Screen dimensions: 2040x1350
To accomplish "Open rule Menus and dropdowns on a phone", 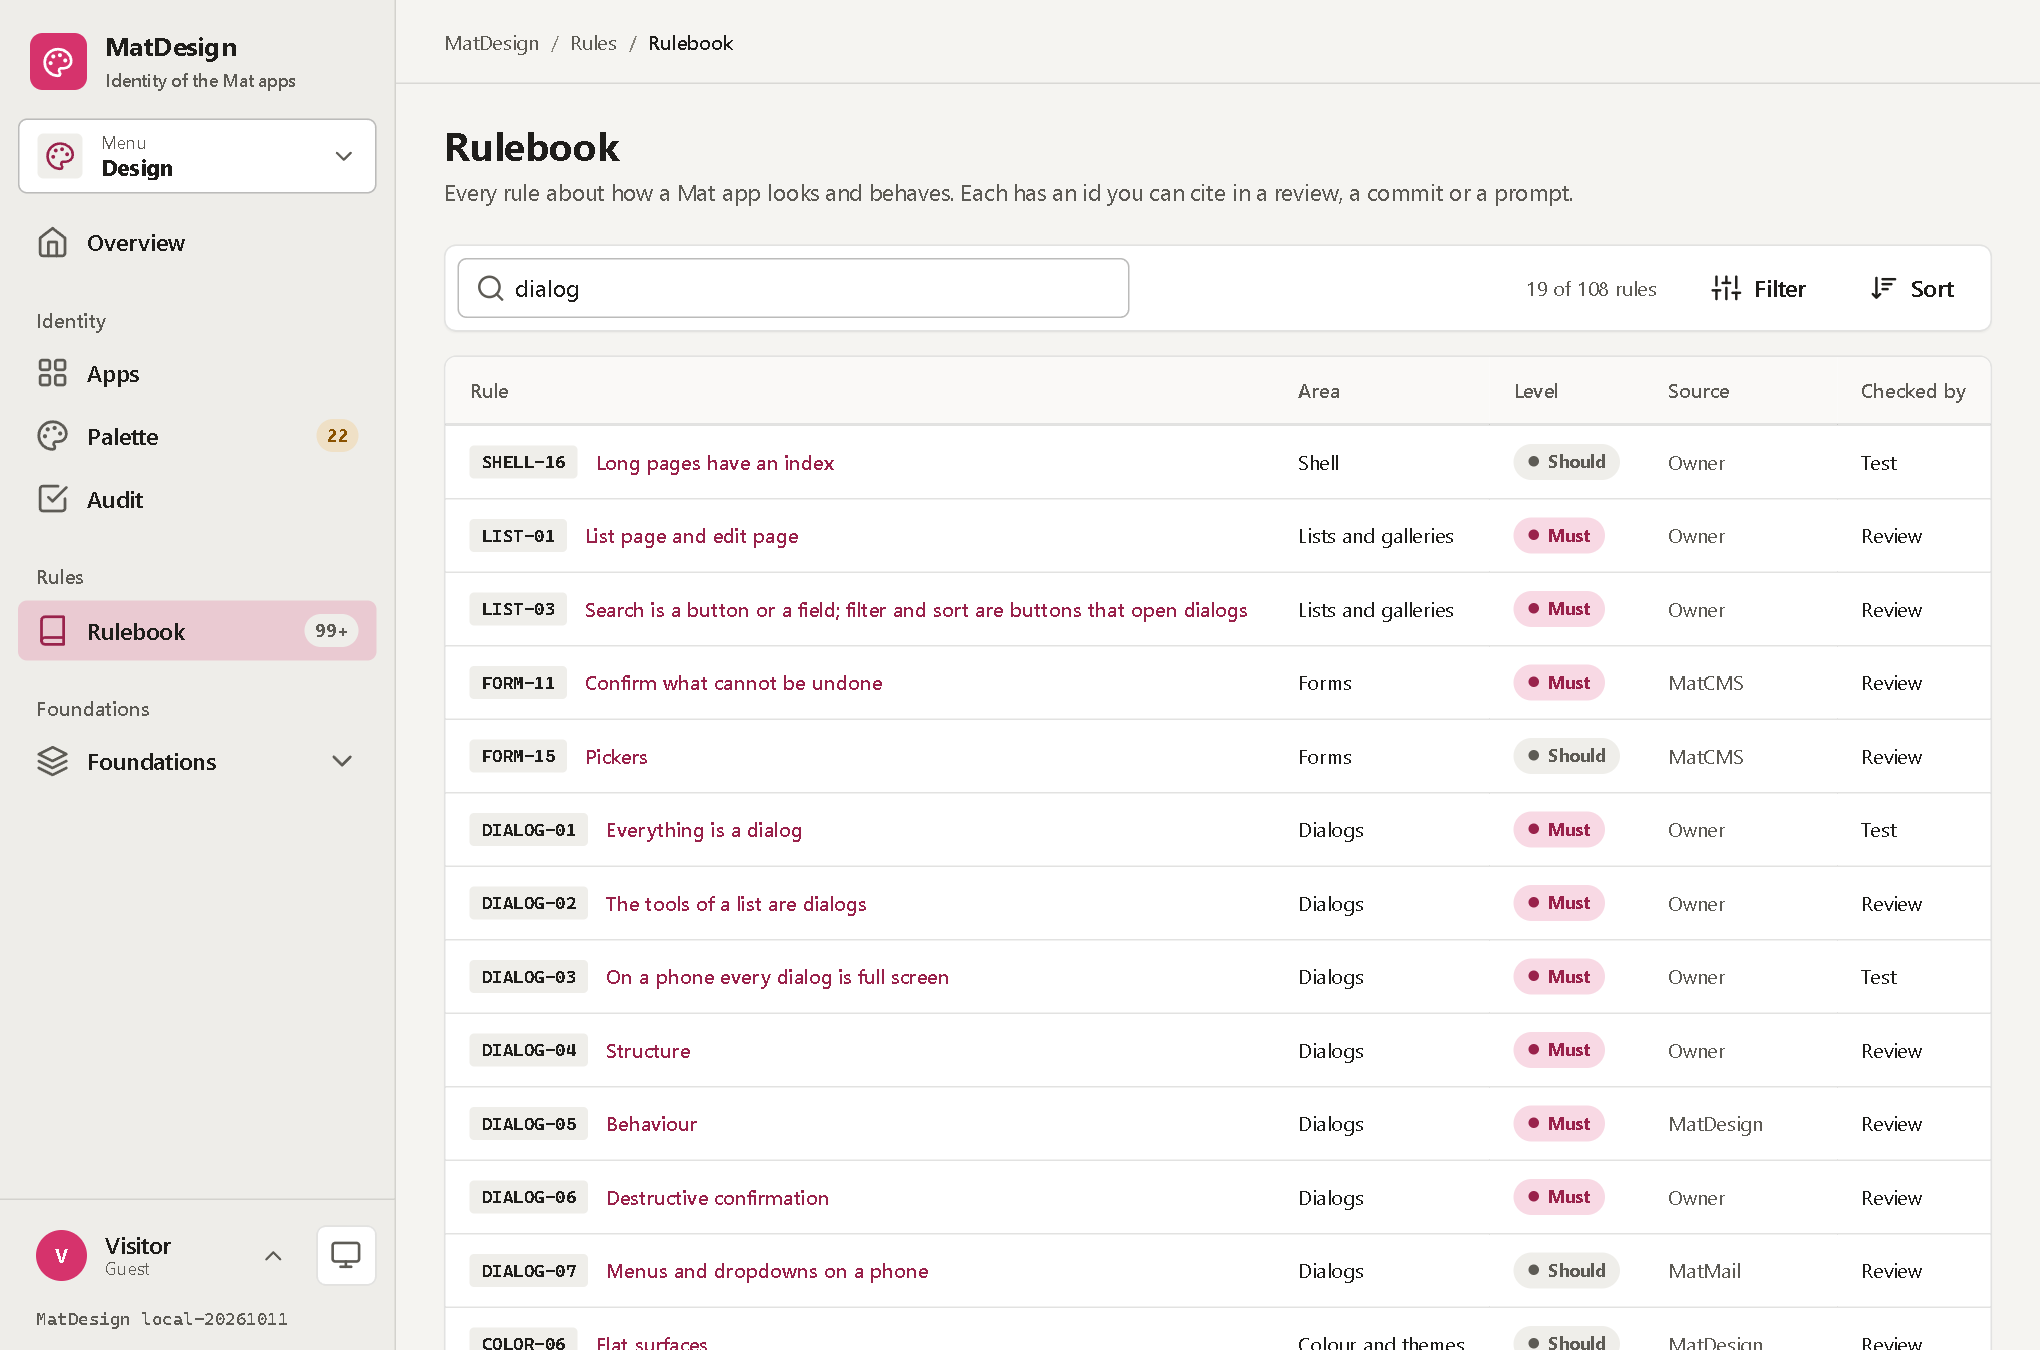I will (767, 1271).
